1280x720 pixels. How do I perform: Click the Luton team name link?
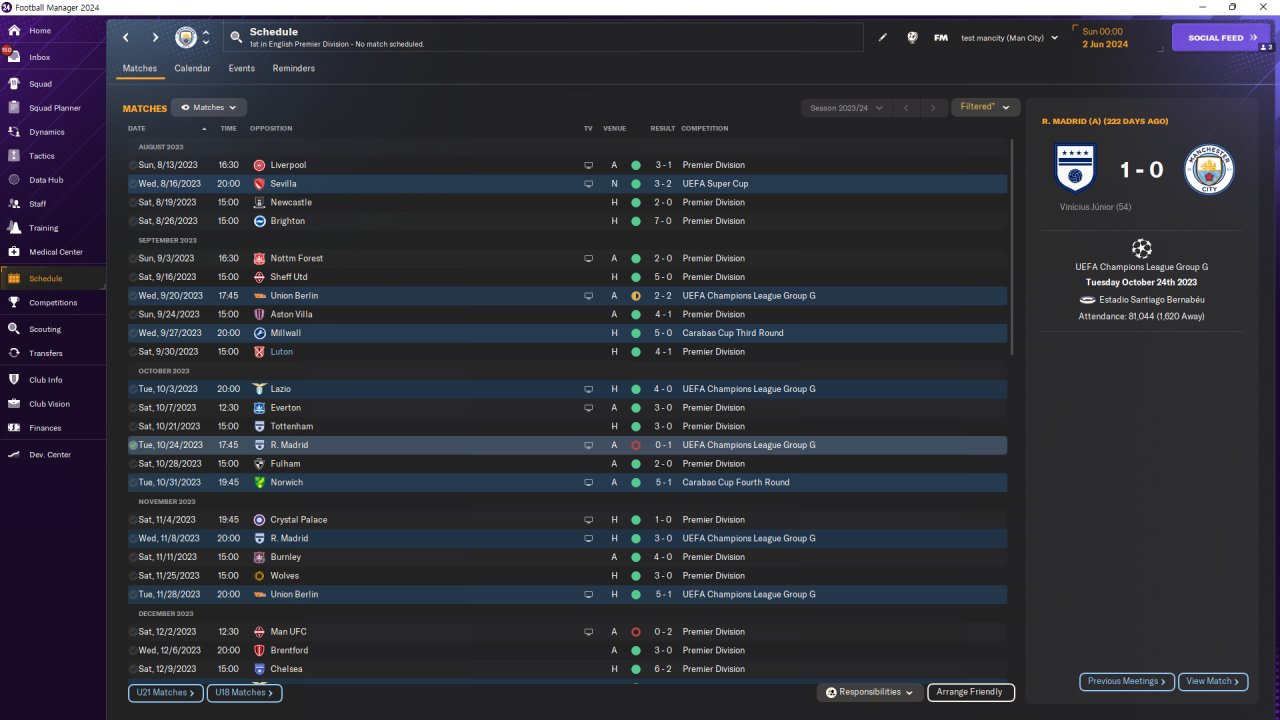[281, 352]
